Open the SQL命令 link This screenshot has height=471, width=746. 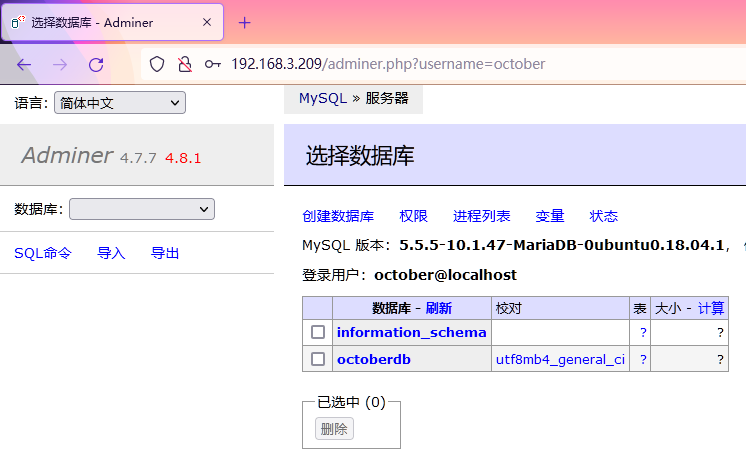[43, 253]
